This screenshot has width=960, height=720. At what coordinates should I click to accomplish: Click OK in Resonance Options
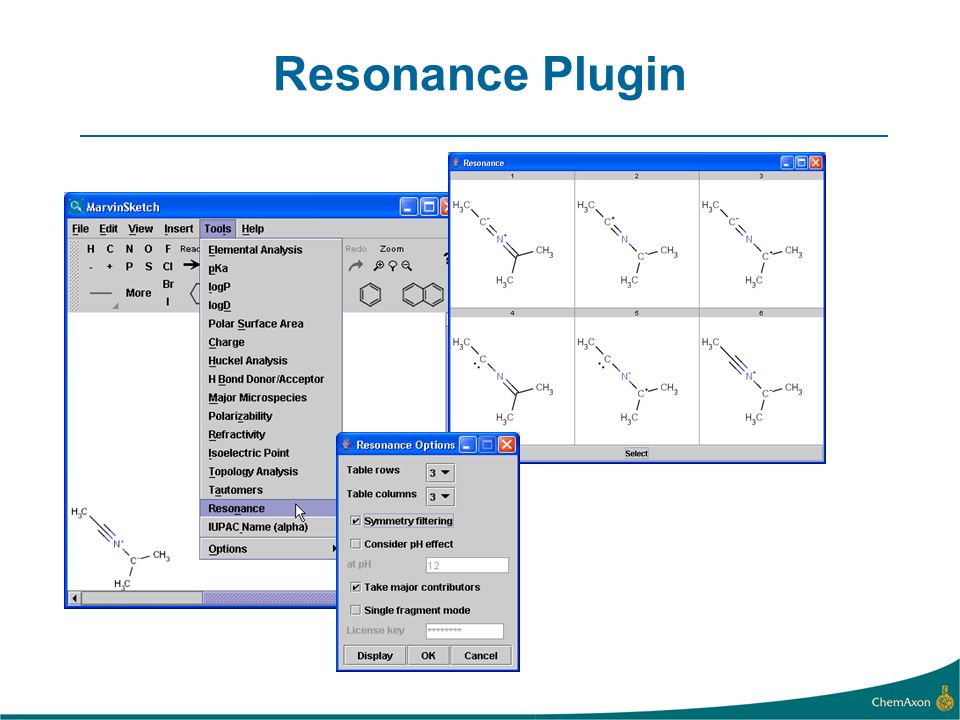coord(428,656)
